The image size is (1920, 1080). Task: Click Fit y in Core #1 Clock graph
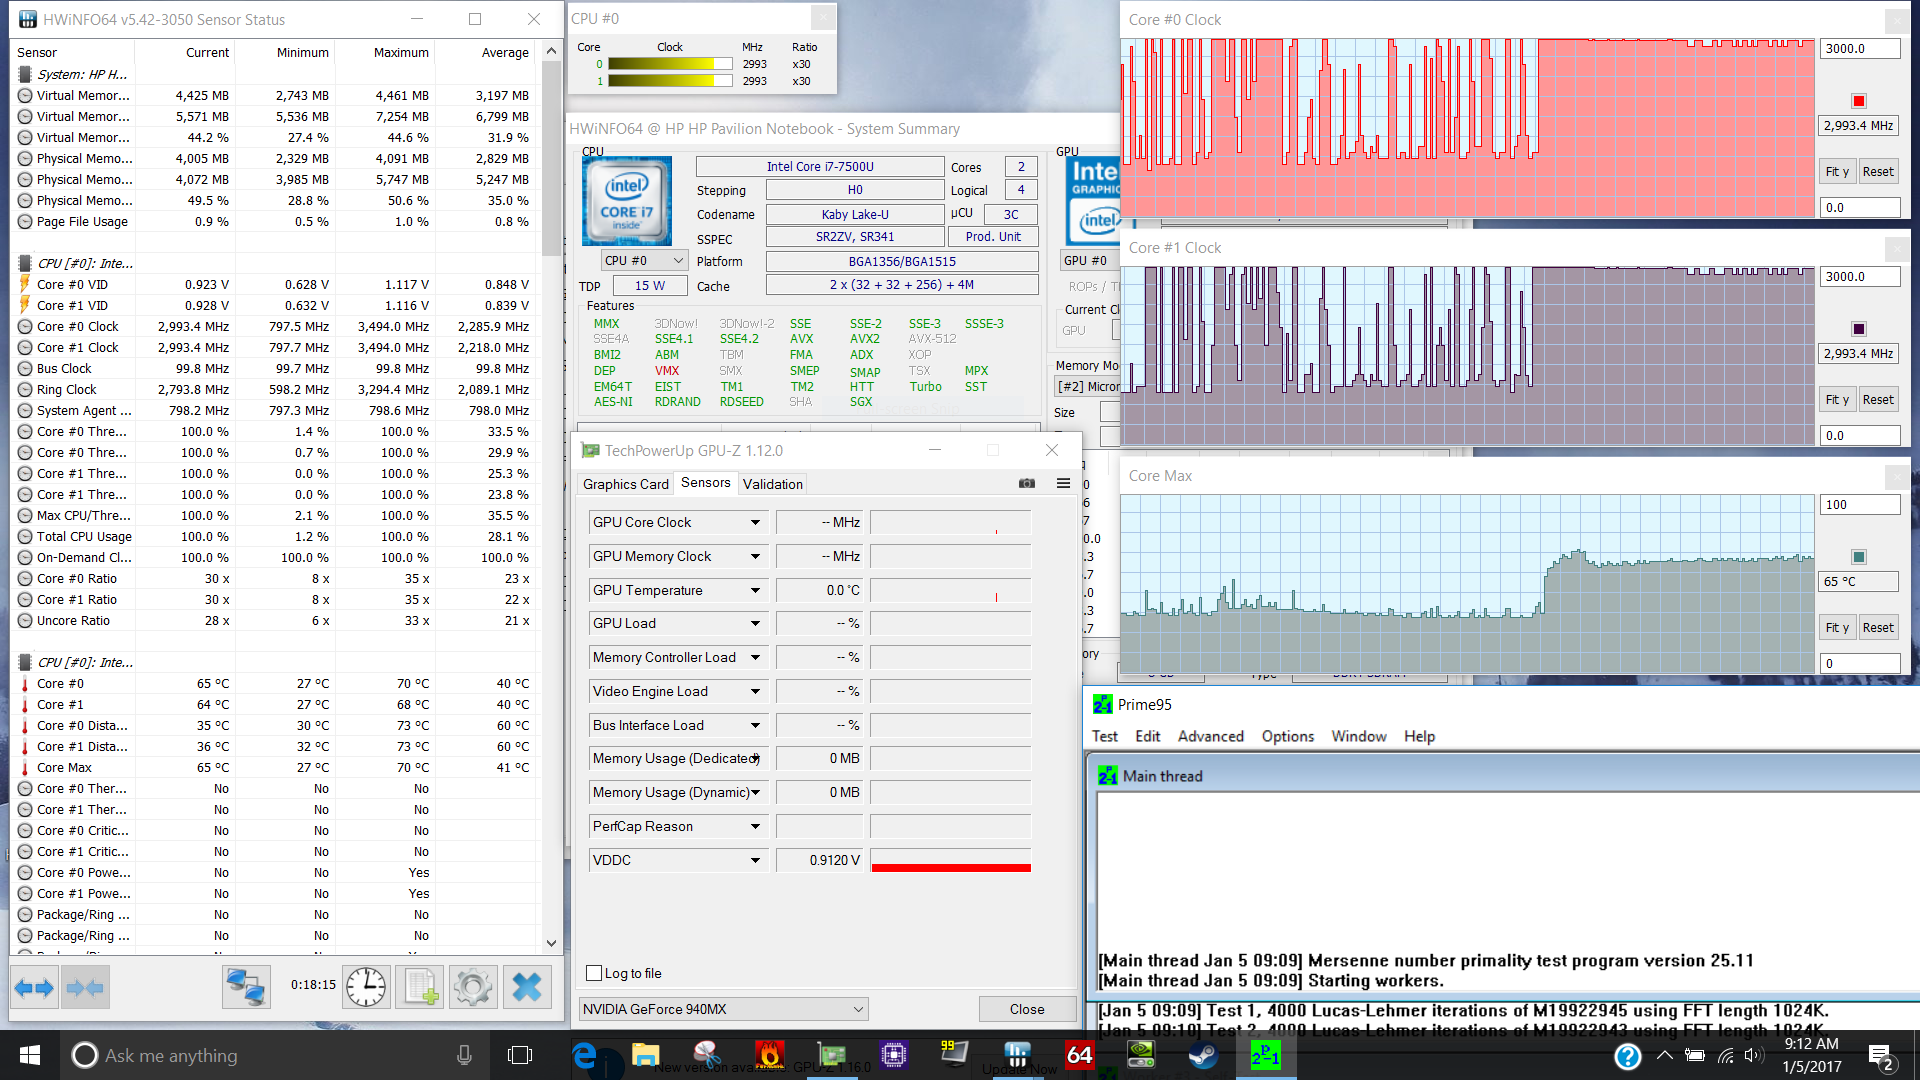pos(1837,399)
